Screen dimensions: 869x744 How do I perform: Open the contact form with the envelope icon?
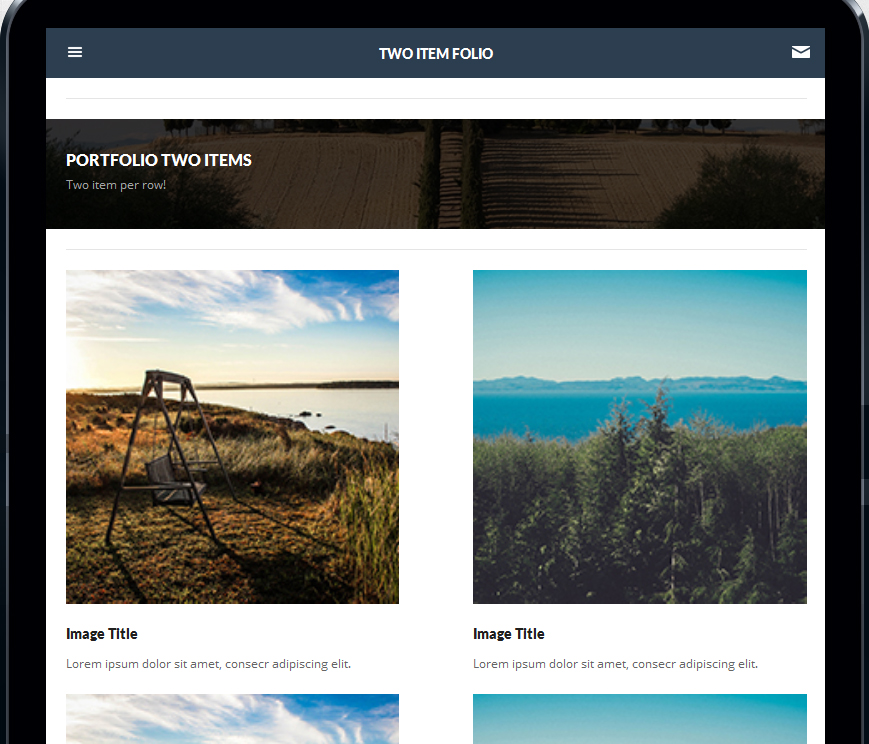click(x=801, y=51)
